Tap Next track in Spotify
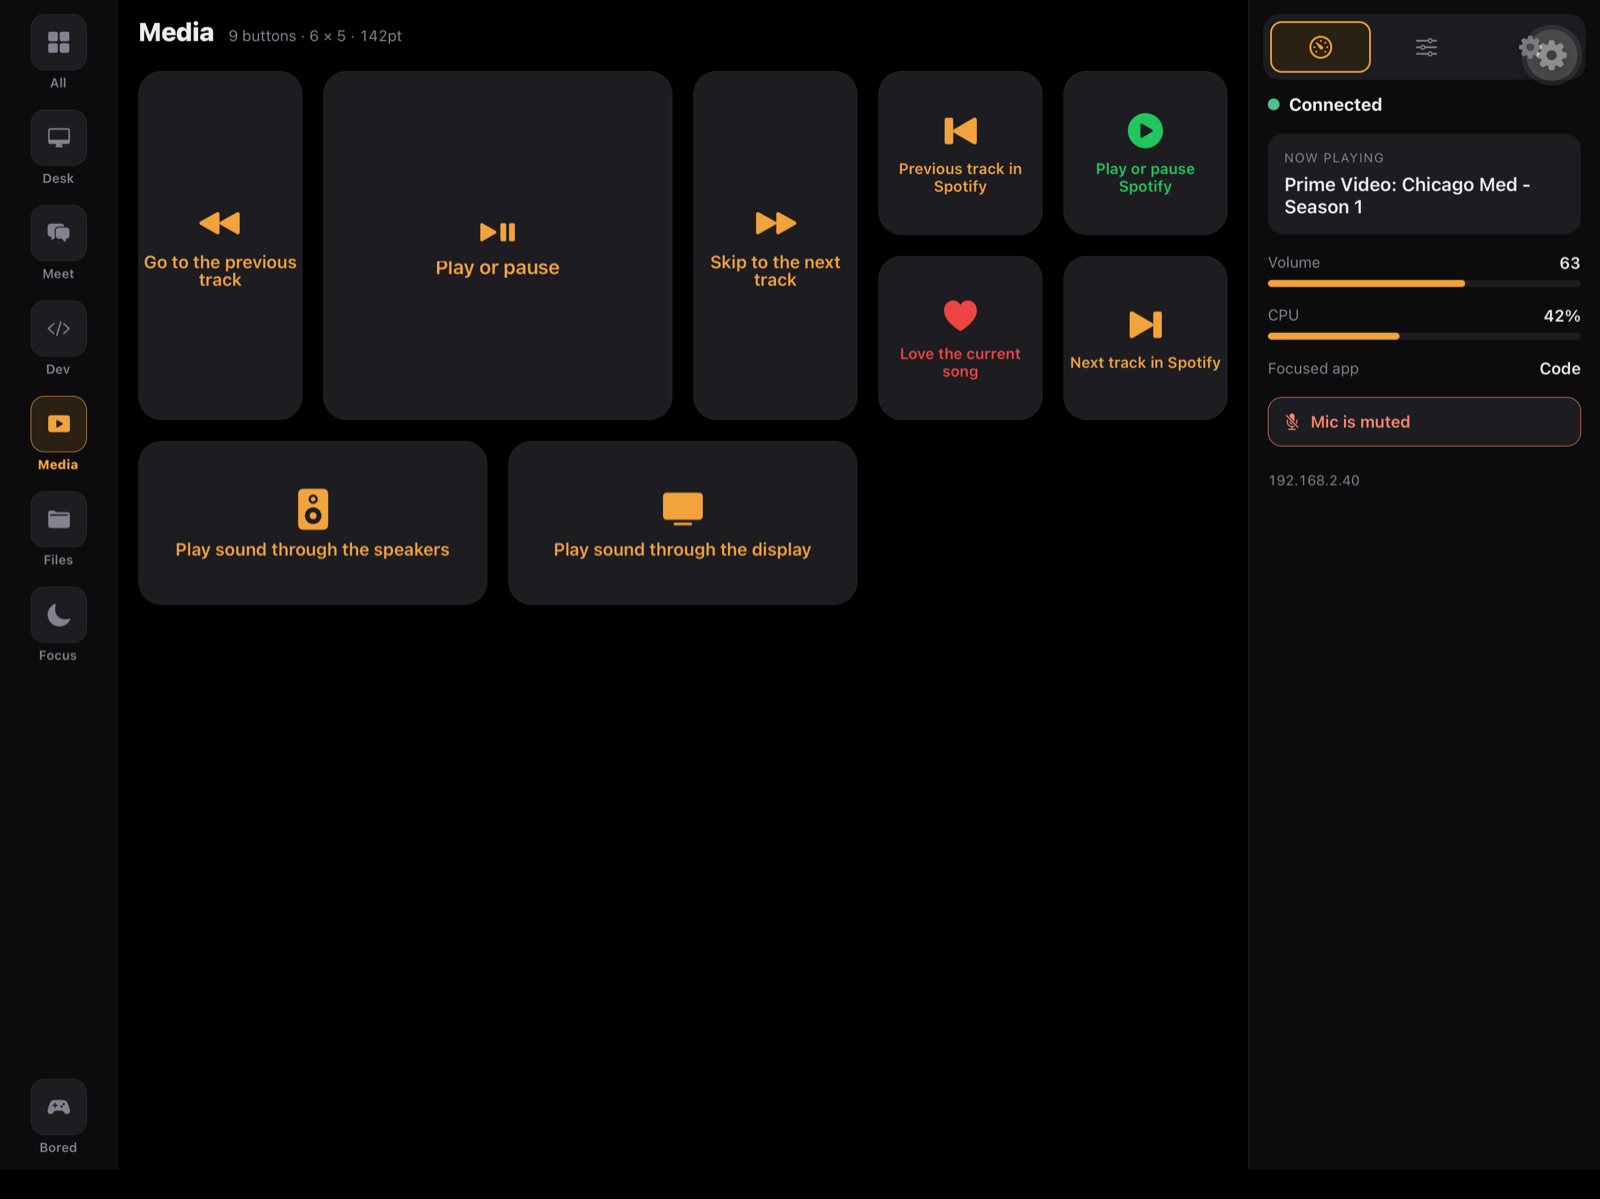 click(1145, 338)
